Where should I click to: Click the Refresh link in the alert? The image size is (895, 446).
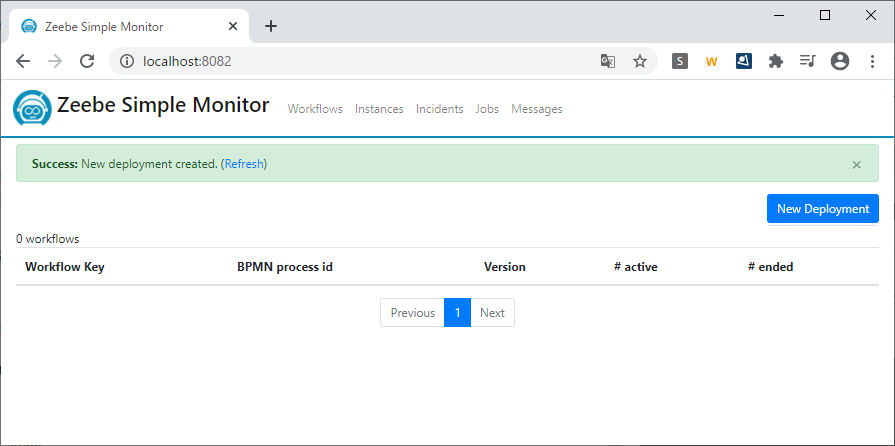pos(244,164)
